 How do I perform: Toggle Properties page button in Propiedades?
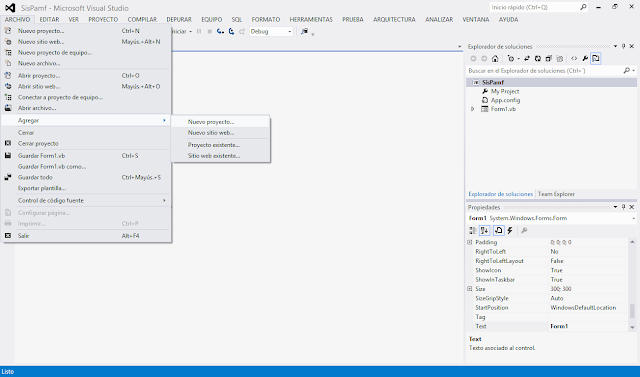(x=499, y=231)
